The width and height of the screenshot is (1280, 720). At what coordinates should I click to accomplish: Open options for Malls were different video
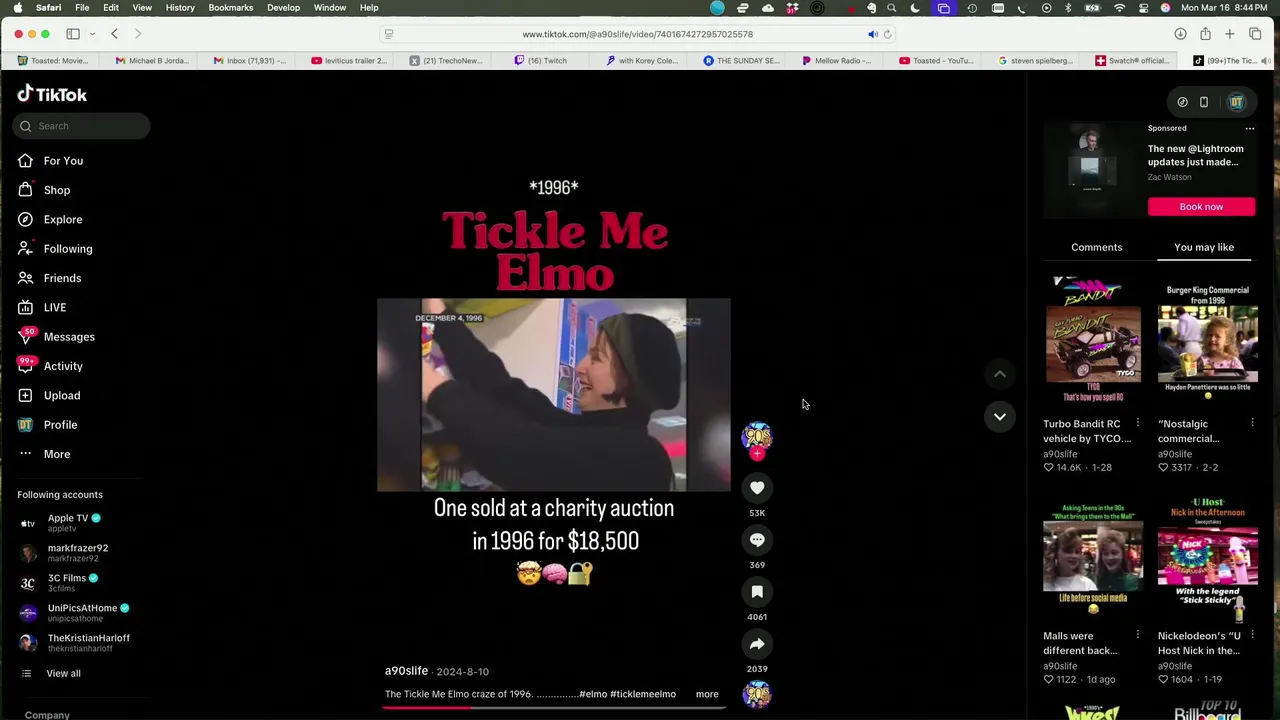(x=1137, y=635)
